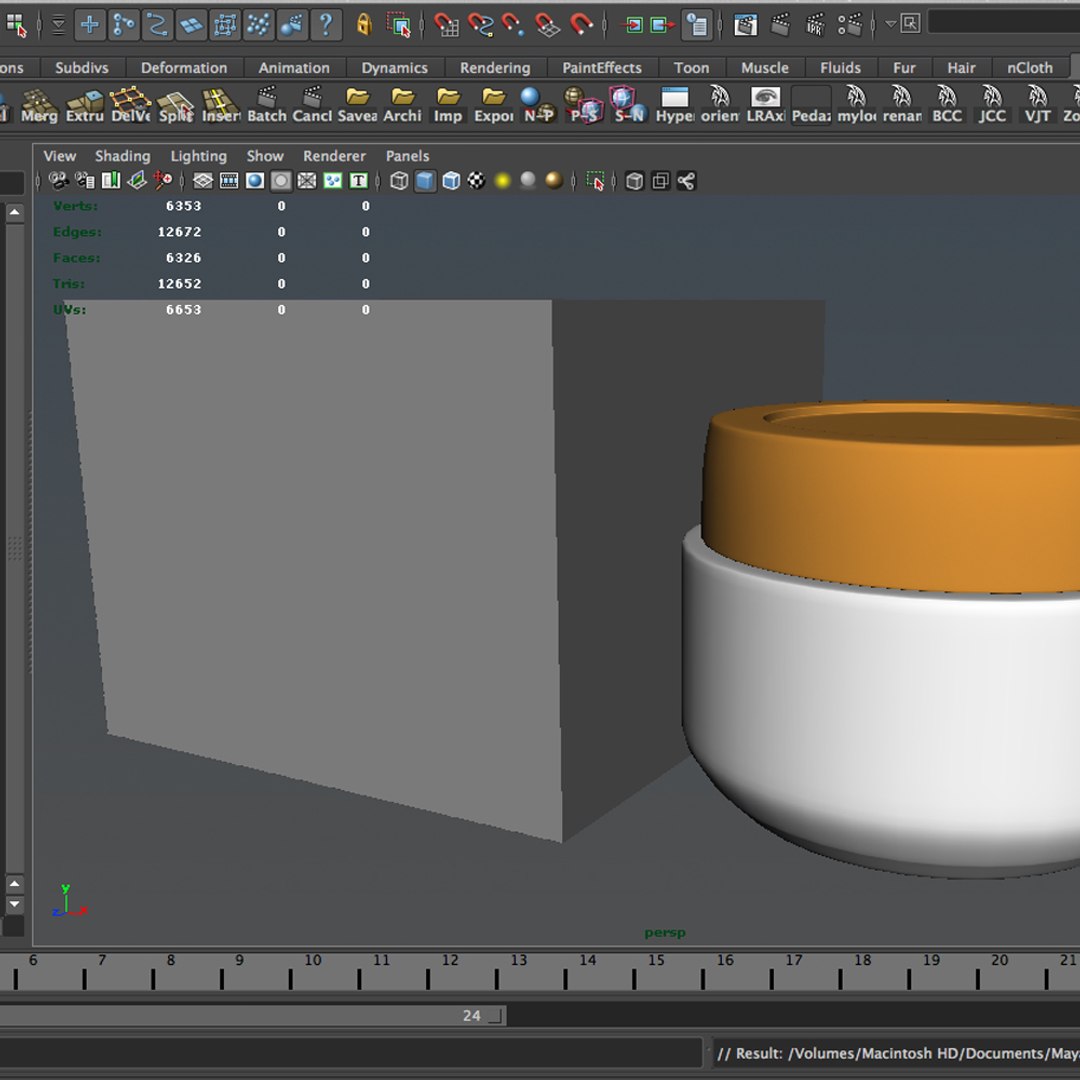The image size is (1080, 1080).
Task: Click the Split polygon shelf tool
Action: 175,105
